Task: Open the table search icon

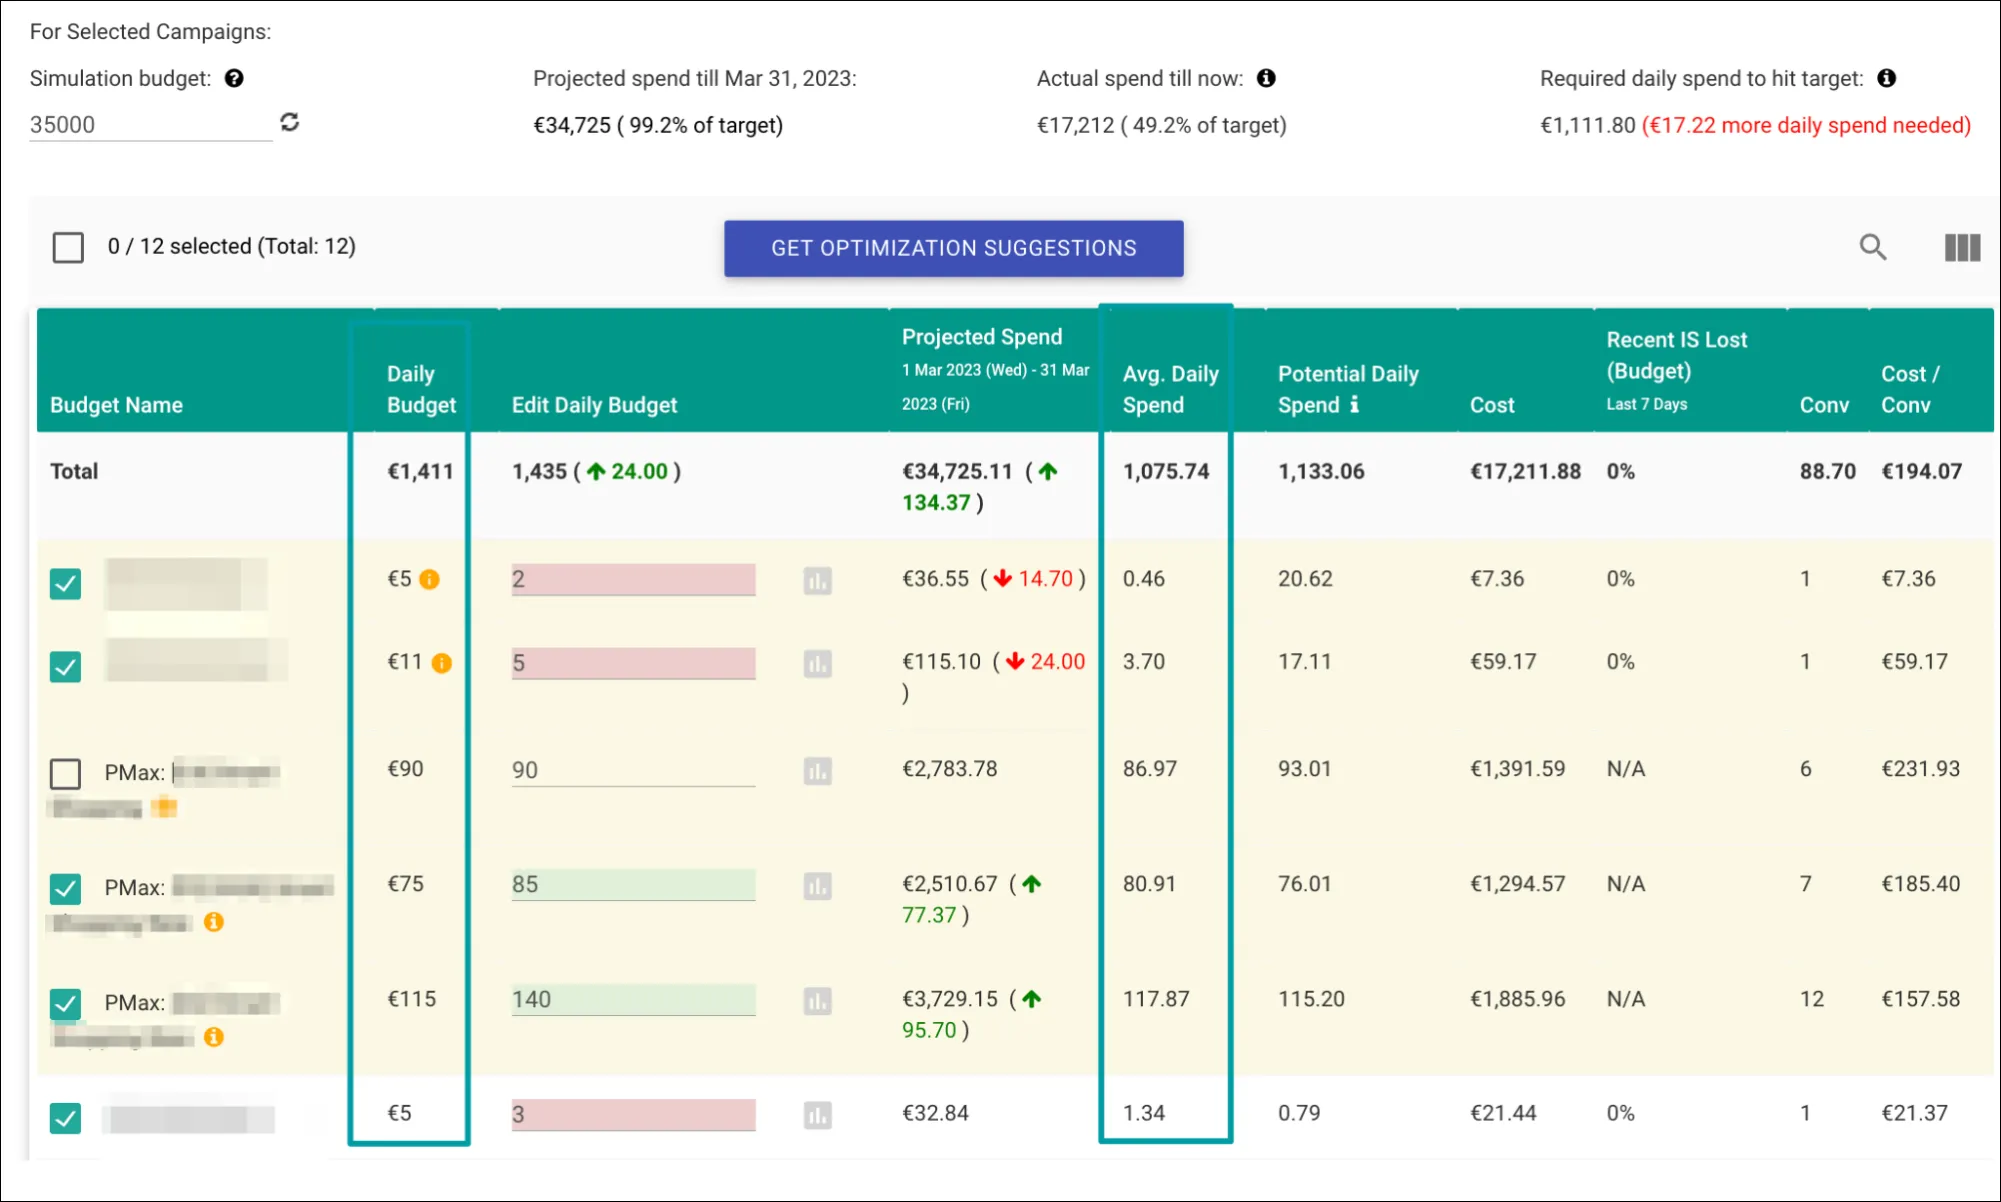Action: pos(1872,247)
